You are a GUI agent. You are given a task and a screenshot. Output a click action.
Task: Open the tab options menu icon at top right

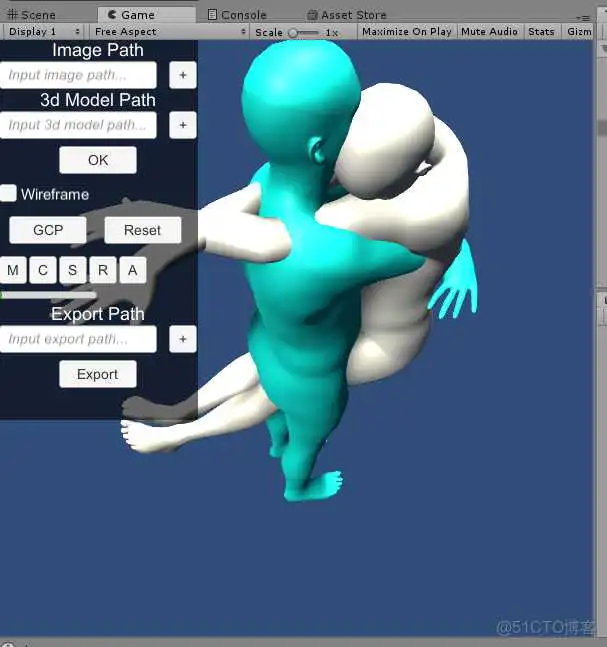(583, 18)
